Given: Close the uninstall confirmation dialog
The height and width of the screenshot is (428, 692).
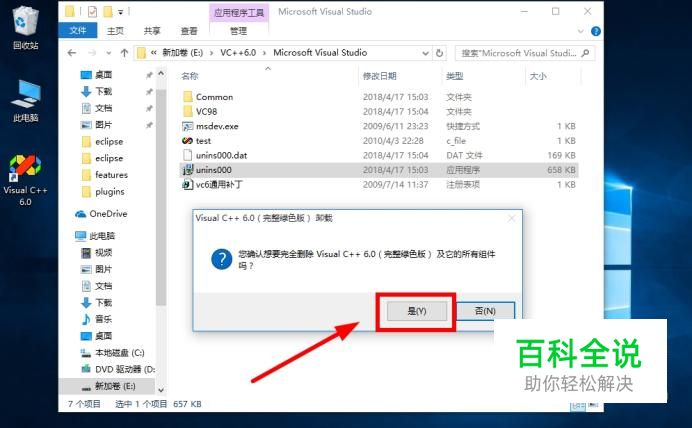Looking at the screenshot, I should click(511, 218).
